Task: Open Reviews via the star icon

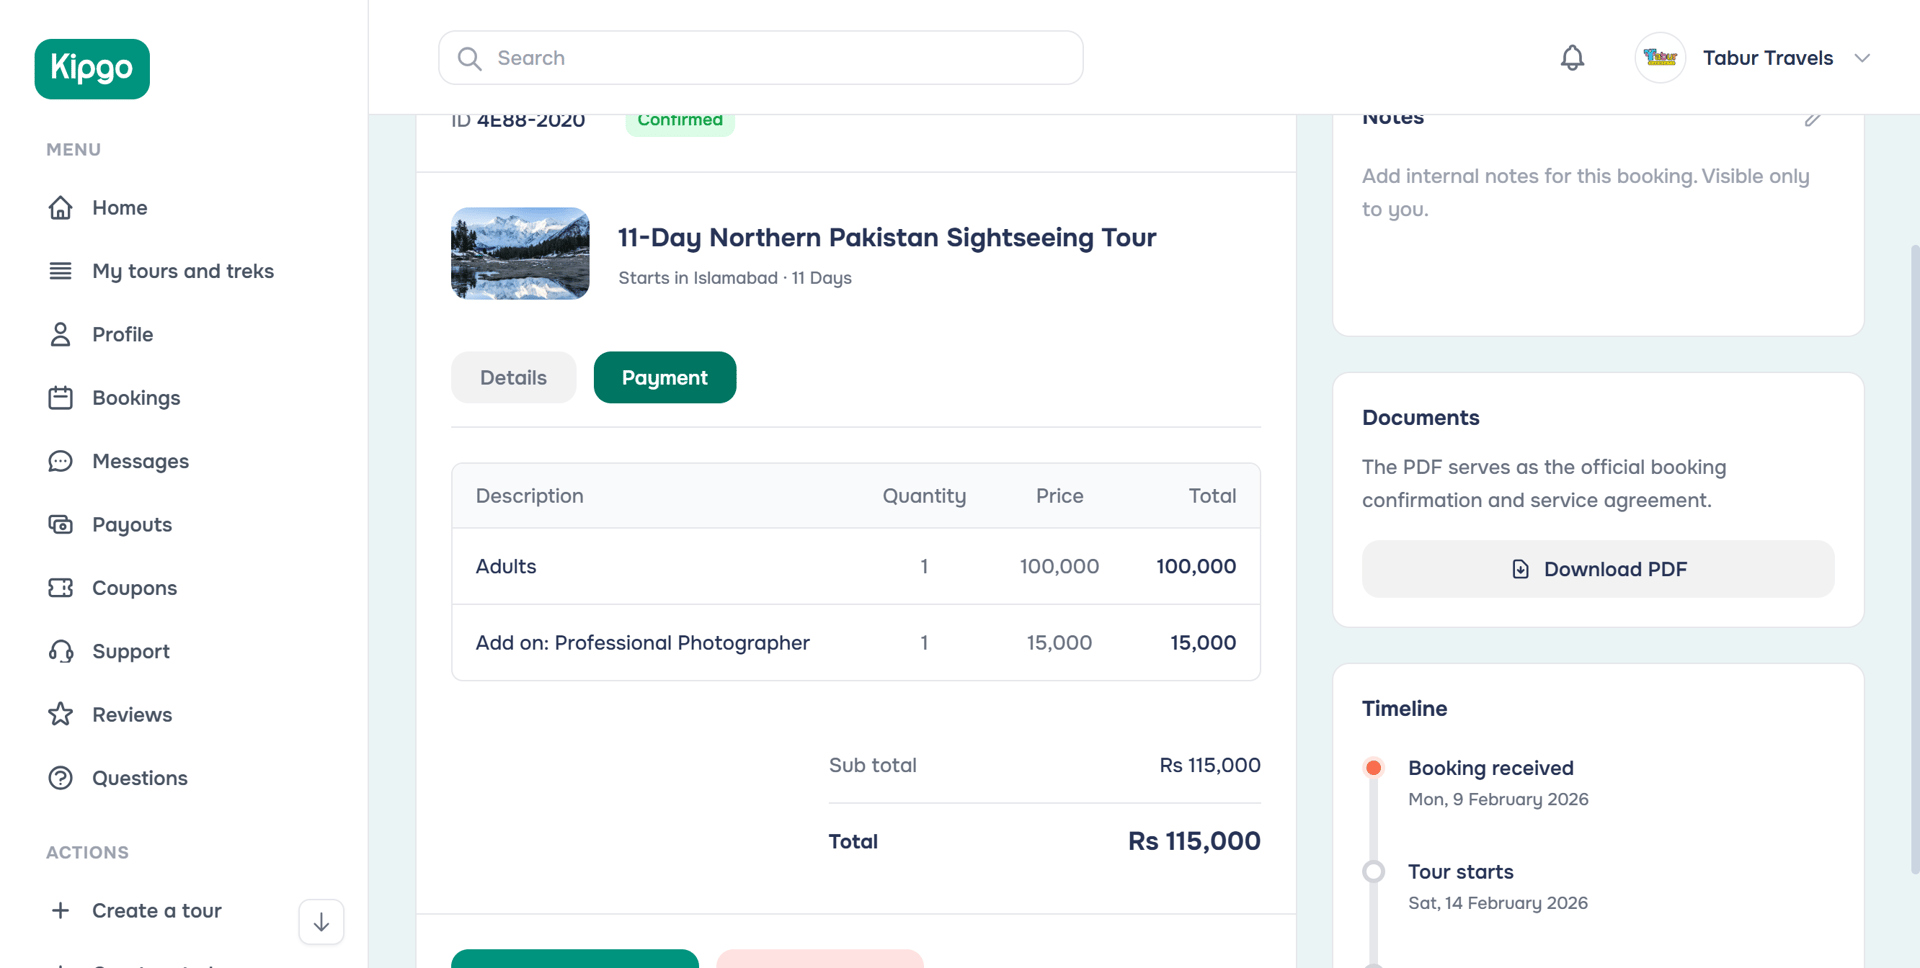Action: click(x=61, y=714)
